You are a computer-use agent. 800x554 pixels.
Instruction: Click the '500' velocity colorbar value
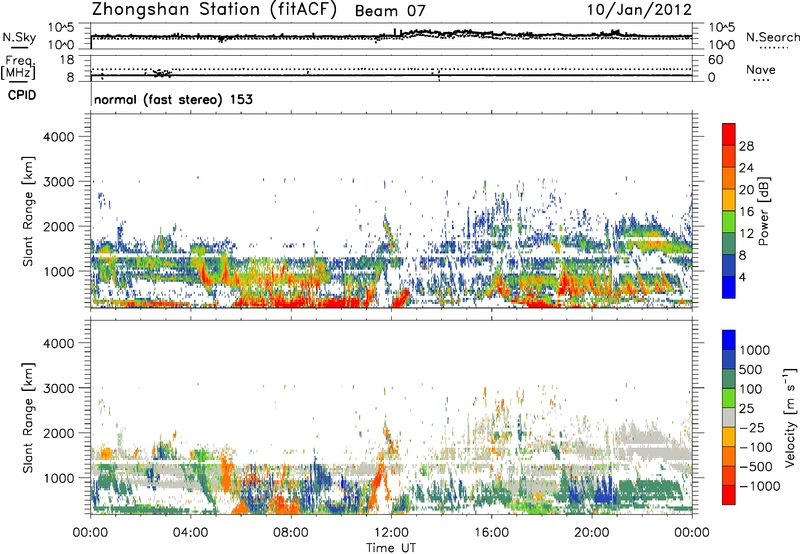click(x=751, y=369)
